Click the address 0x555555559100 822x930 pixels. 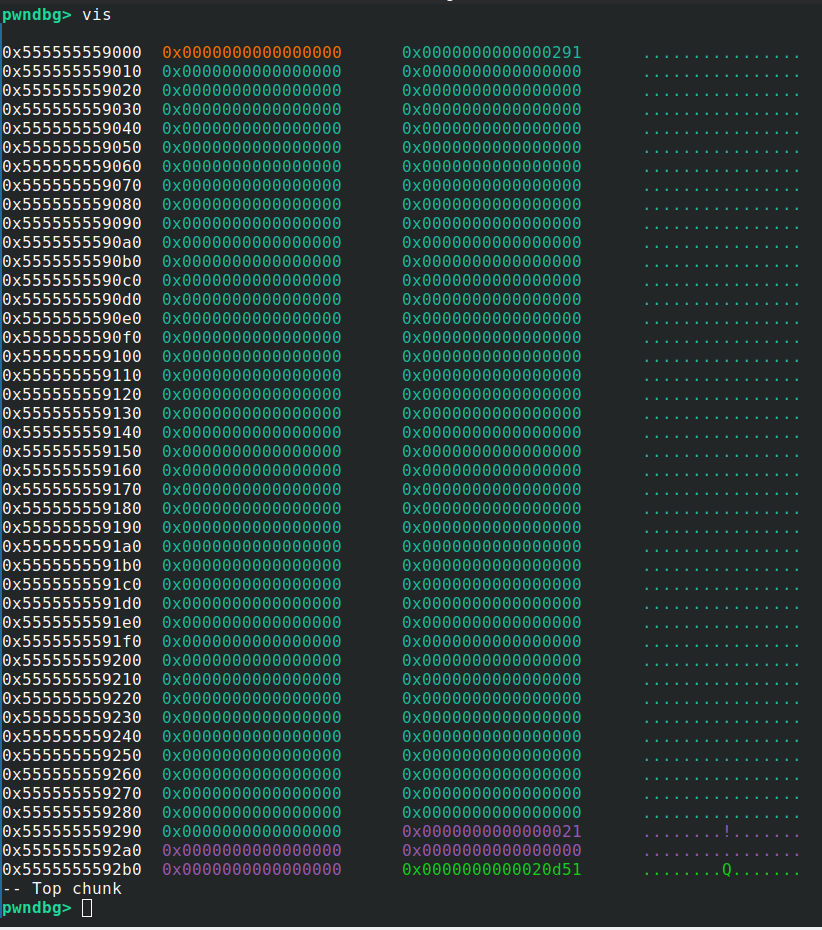(x=72, y=357)
